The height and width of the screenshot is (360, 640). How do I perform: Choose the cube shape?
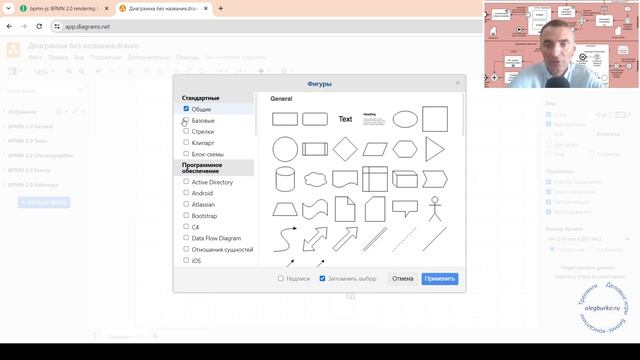coord(405,179)
